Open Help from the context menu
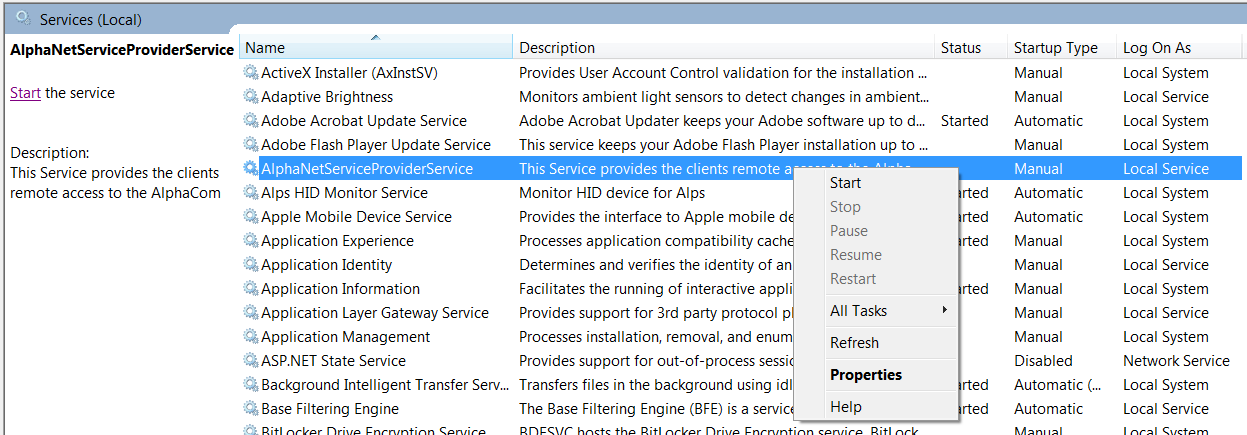Image resolution: width=1247 pixels, height=435 pixels. coord(845,407)
